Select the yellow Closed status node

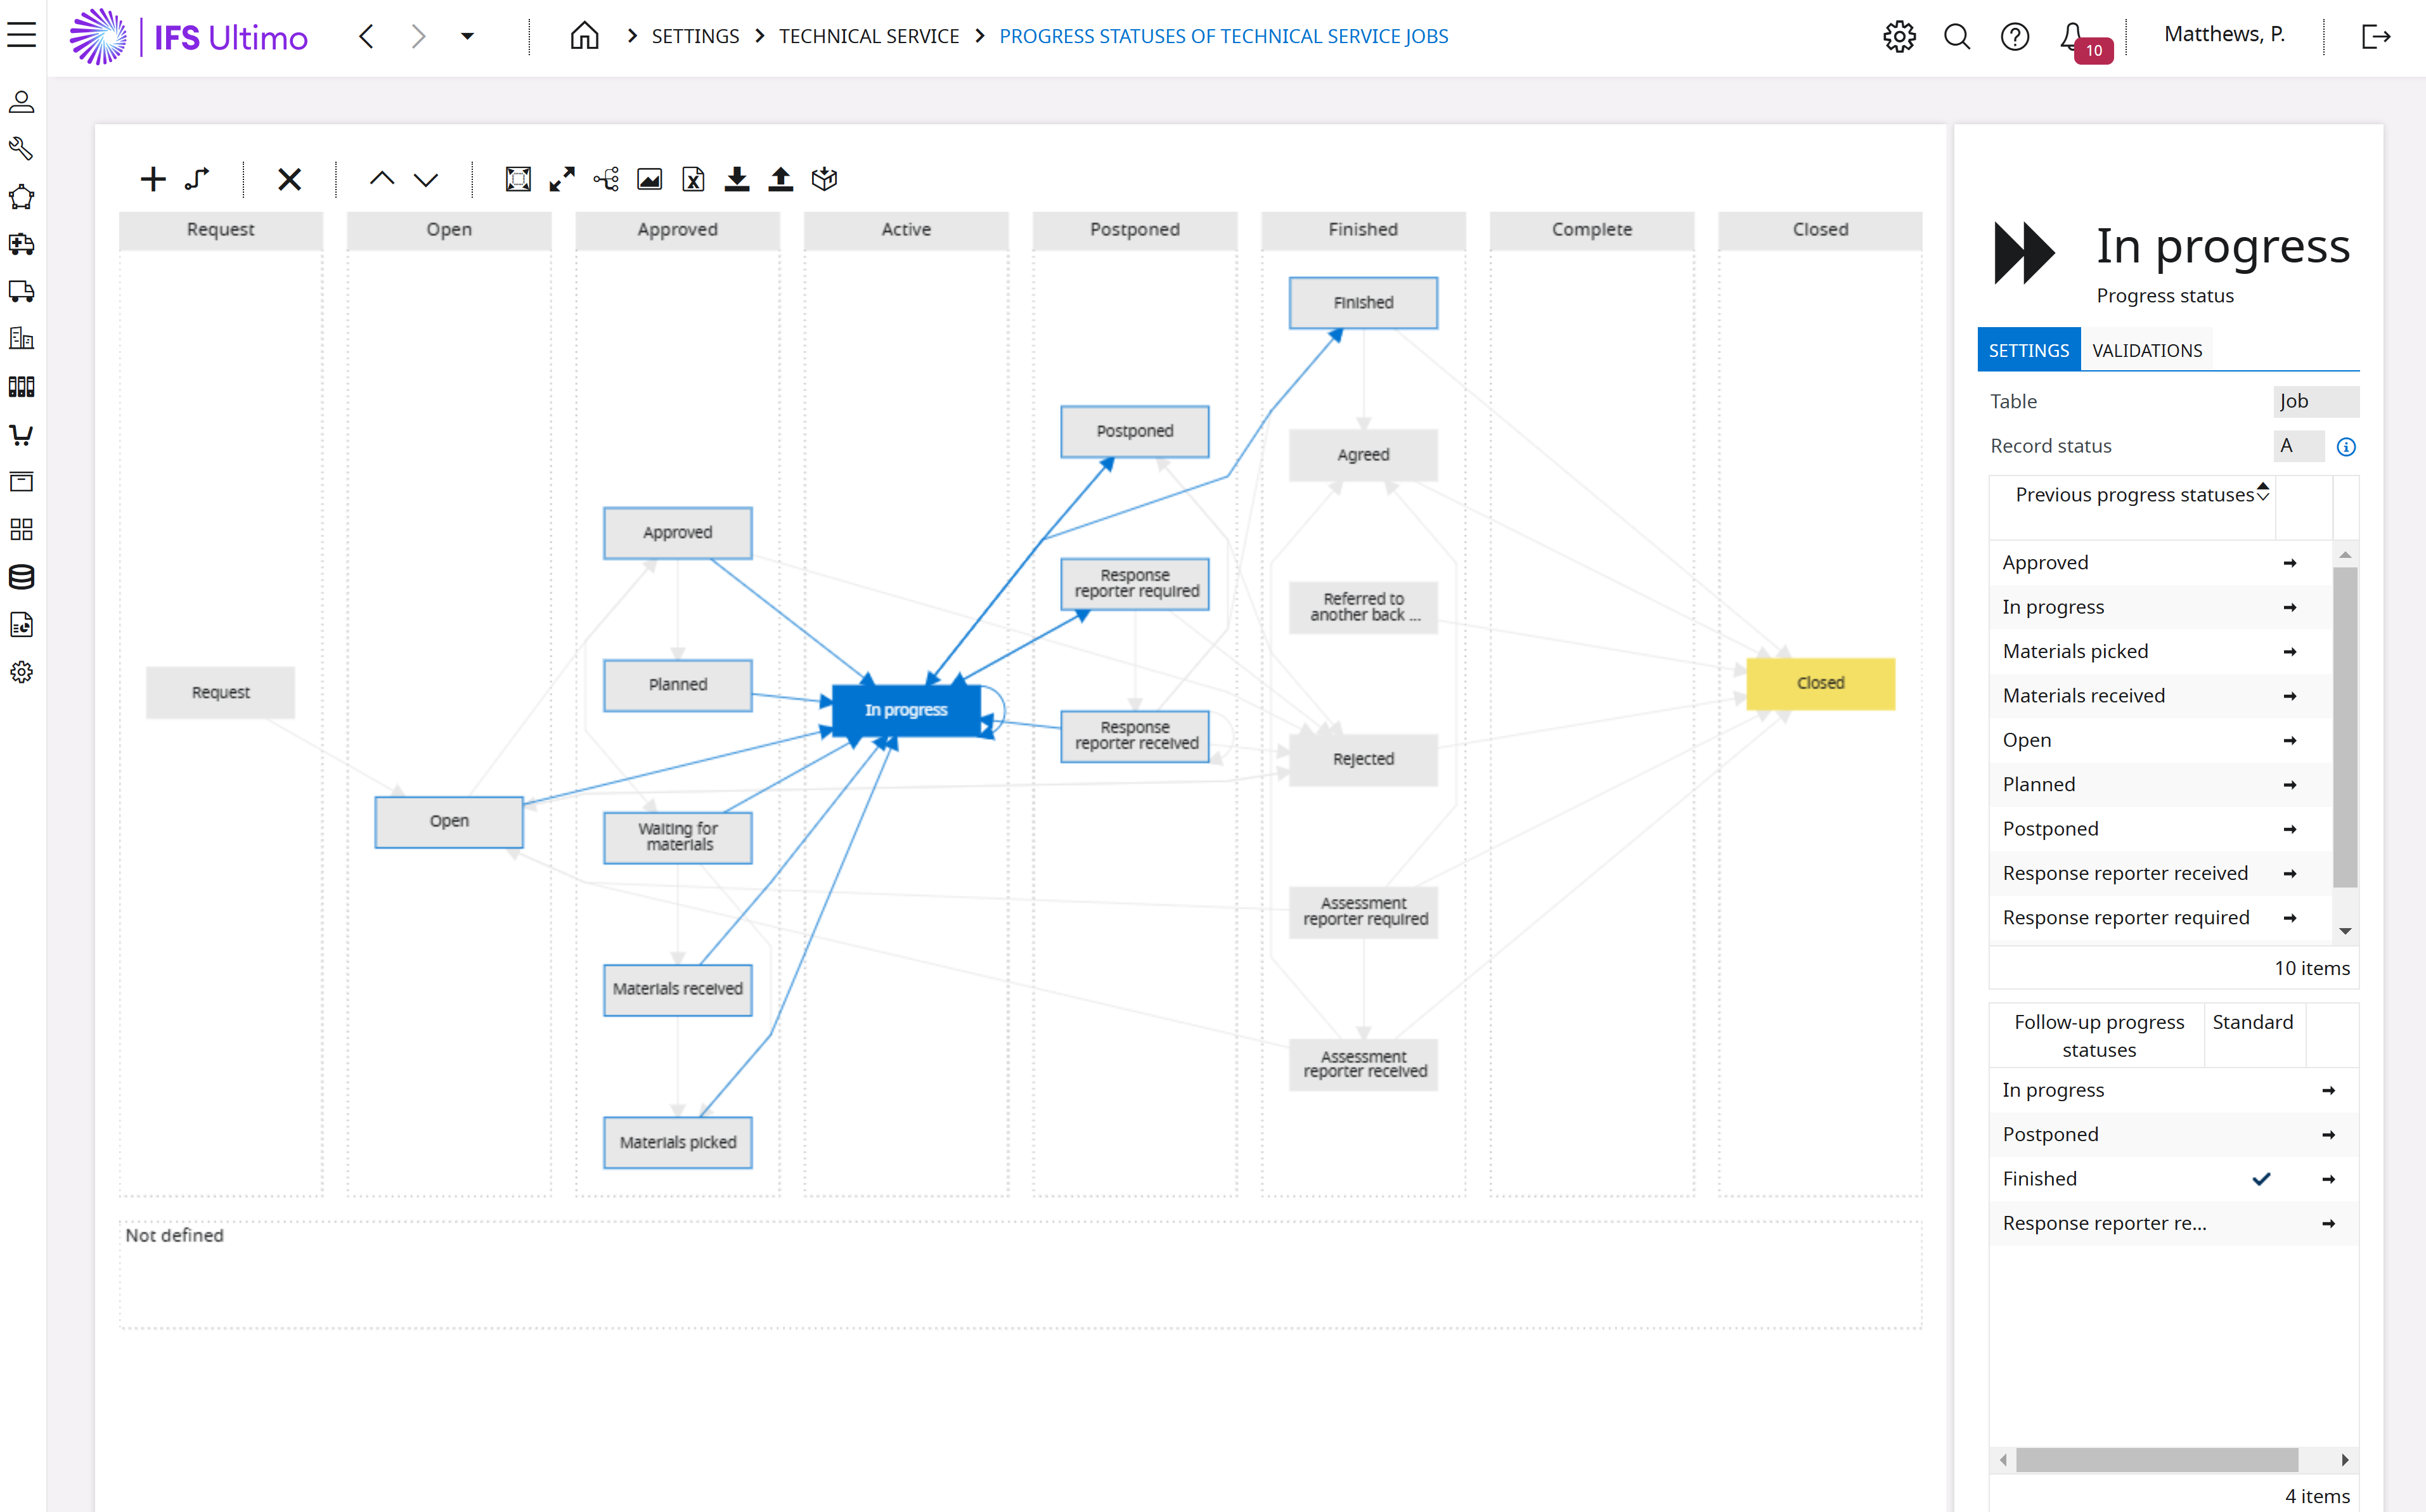click(x=1819, y=683)
